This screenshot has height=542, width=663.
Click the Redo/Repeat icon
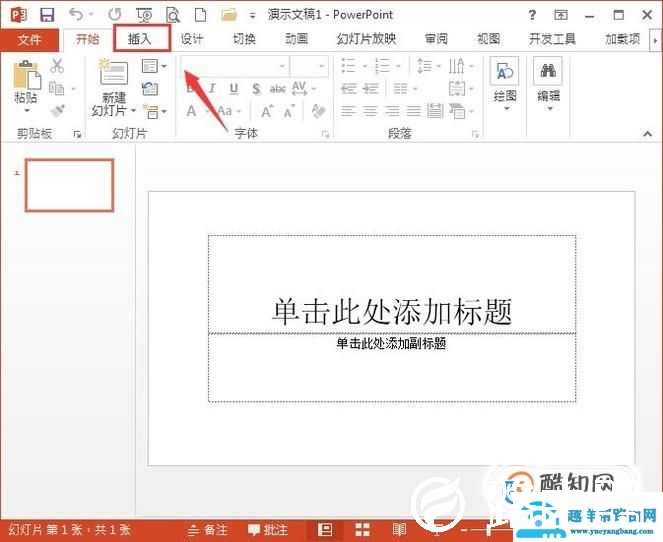coord(115,15)
